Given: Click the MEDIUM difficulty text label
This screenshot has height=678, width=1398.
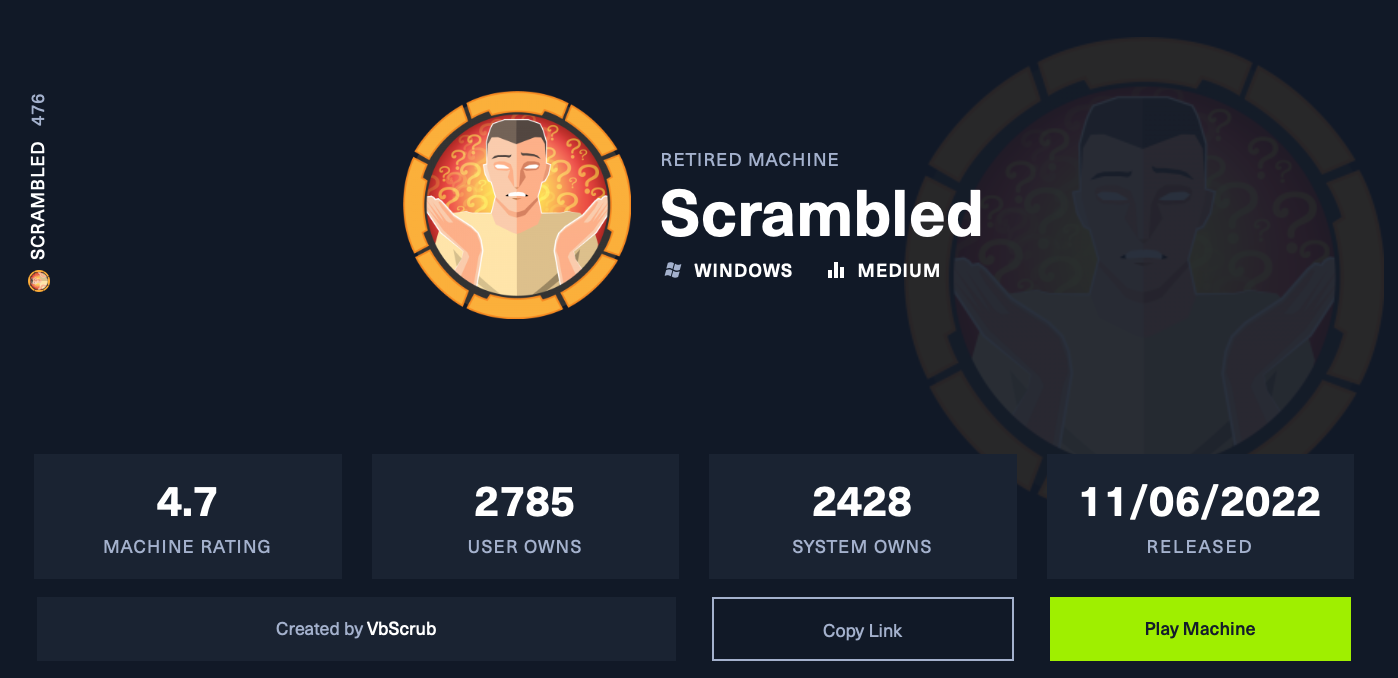Looking at the screenshot, I should coord(899,270).
